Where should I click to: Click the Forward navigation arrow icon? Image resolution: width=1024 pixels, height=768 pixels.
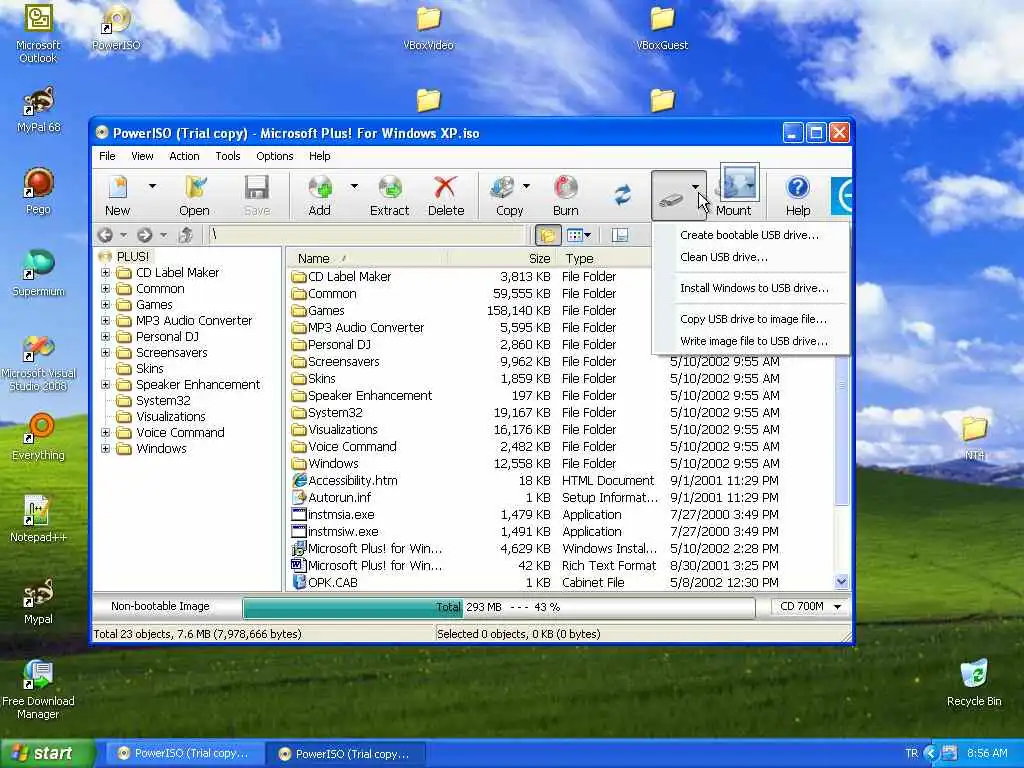145,235
